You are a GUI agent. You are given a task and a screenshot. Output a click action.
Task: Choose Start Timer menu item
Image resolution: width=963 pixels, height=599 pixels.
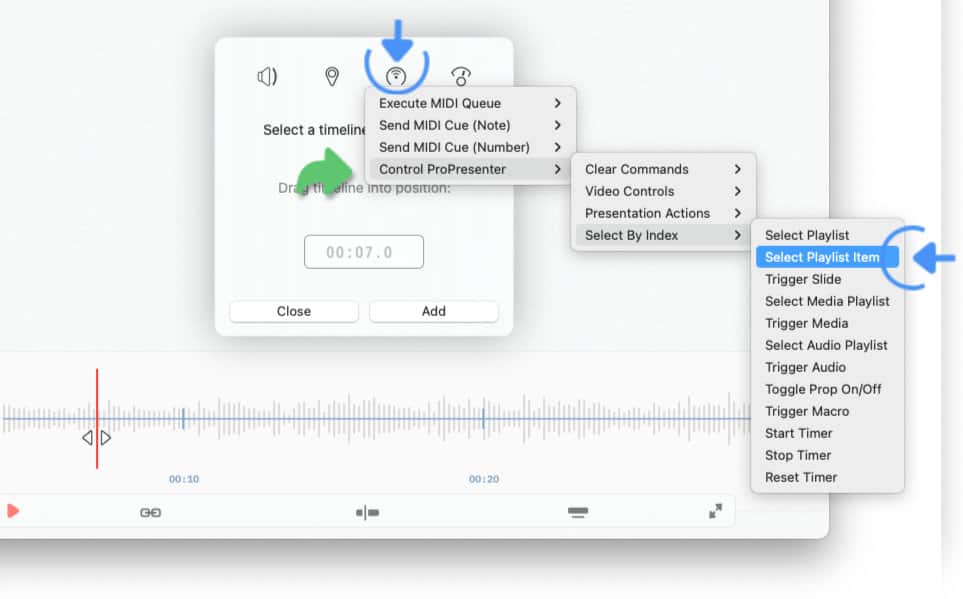pos(827,434)
